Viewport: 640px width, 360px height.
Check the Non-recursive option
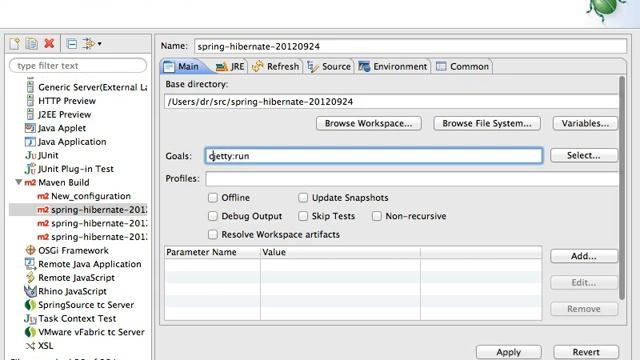(377, 216)
